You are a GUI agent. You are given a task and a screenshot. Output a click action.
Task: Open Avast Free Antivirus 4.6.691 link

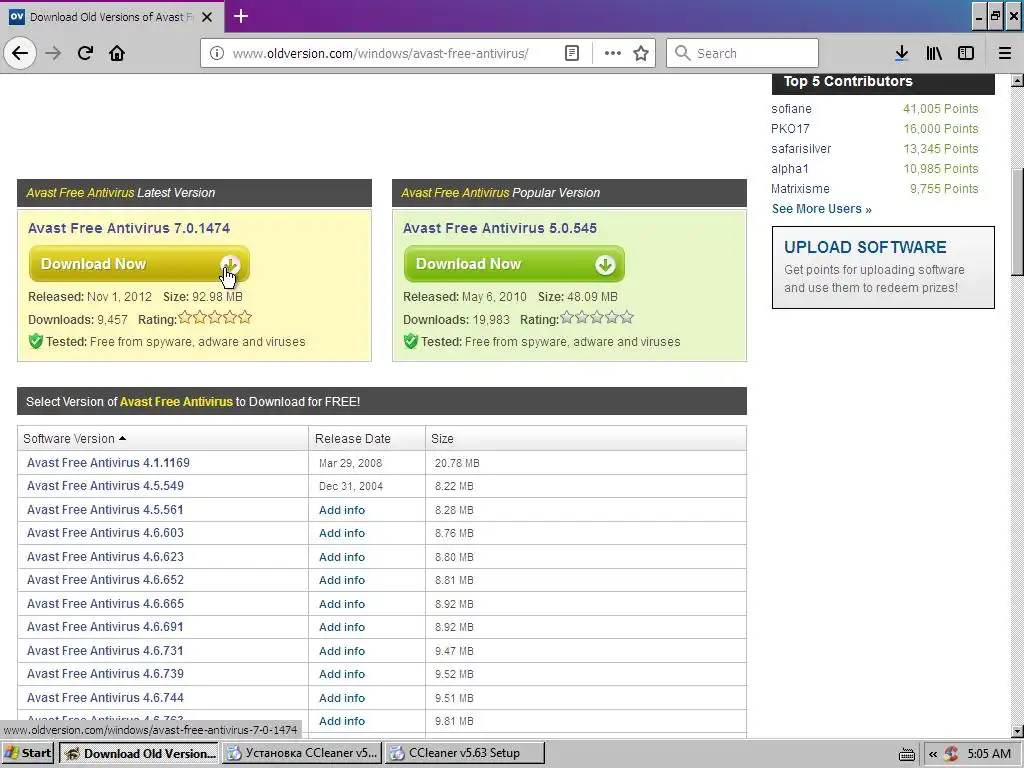(105, 627)
